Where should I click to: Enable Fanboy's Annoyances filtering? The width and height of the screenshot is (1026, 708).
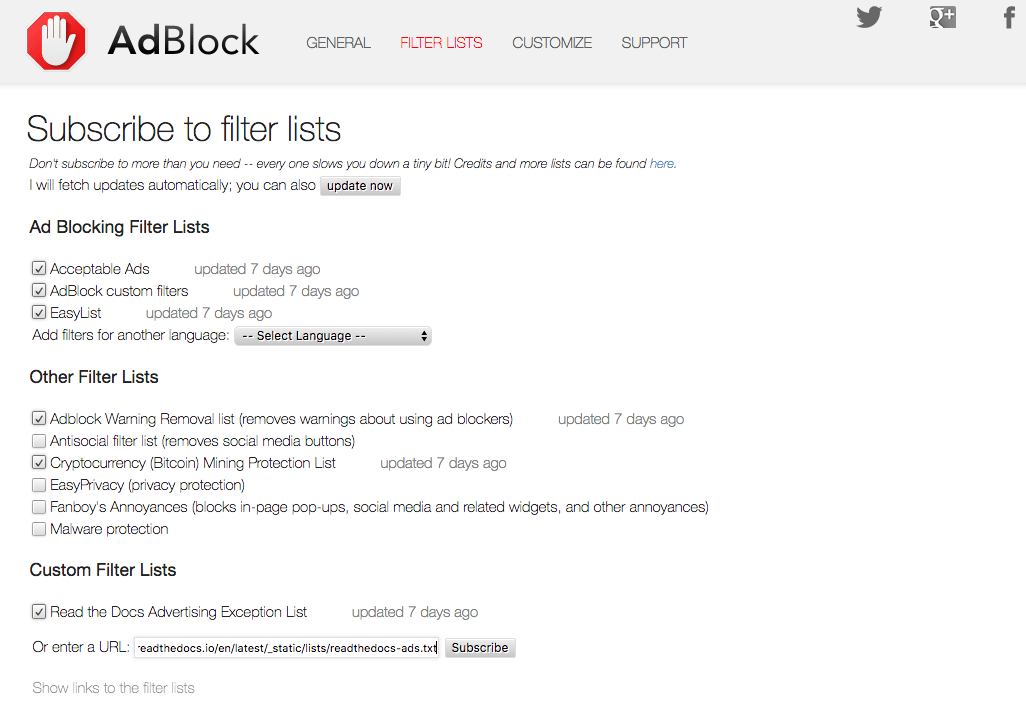pos(38,506)
